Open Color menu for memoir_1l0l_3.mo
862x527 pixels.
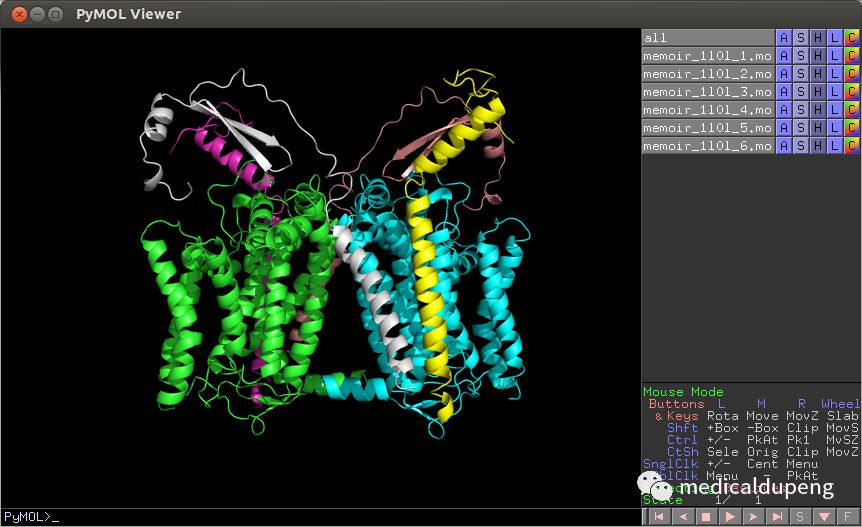coord(852,92)
